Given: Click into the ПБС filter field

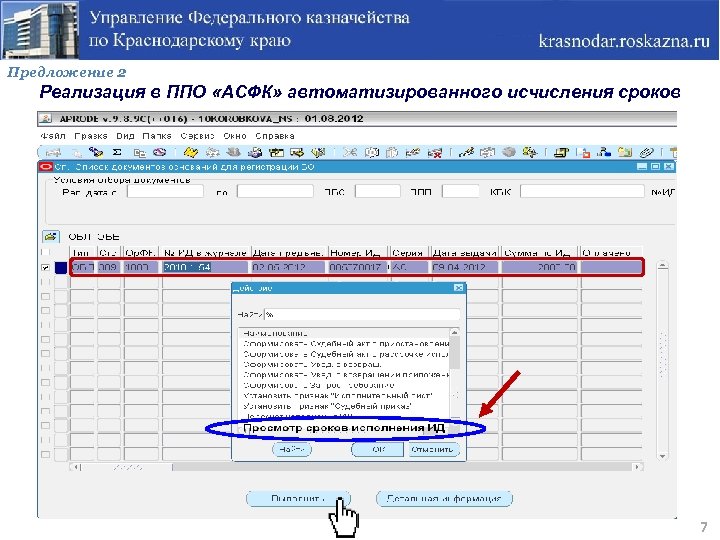Looking at the screenshot, I should (377, 191).
